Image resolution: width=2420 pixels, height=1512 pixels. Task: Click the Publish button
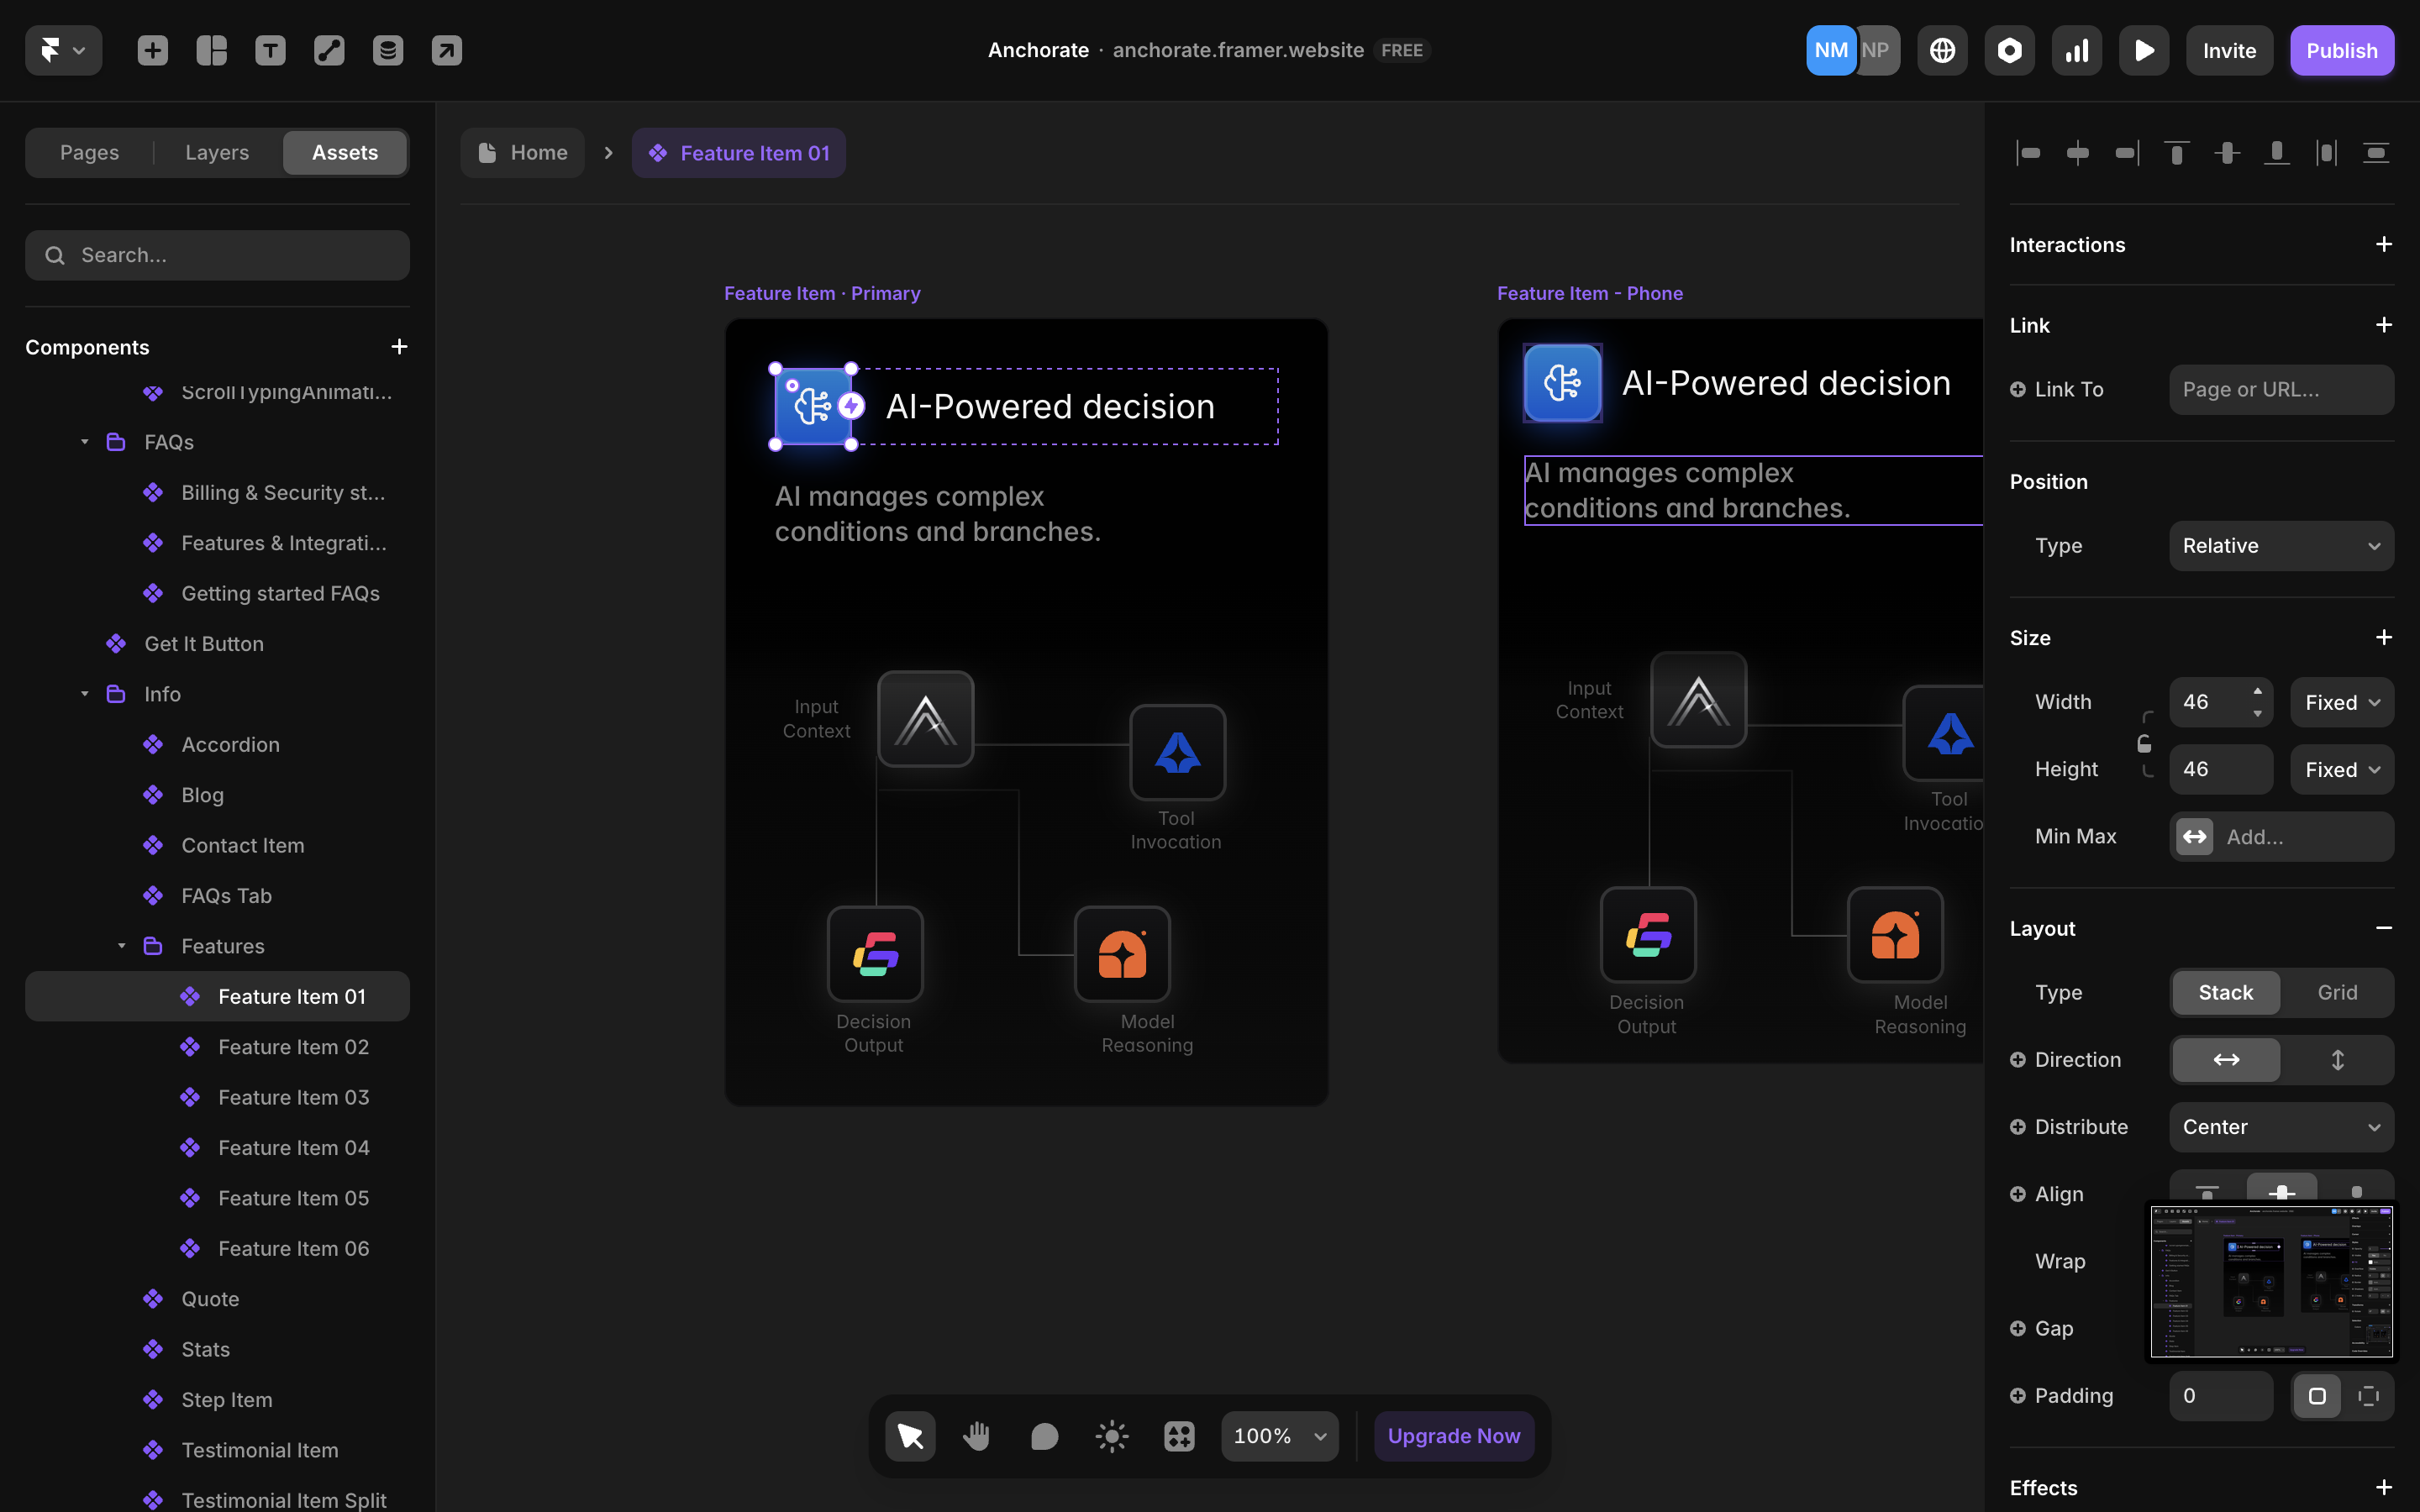[2341, 50]
